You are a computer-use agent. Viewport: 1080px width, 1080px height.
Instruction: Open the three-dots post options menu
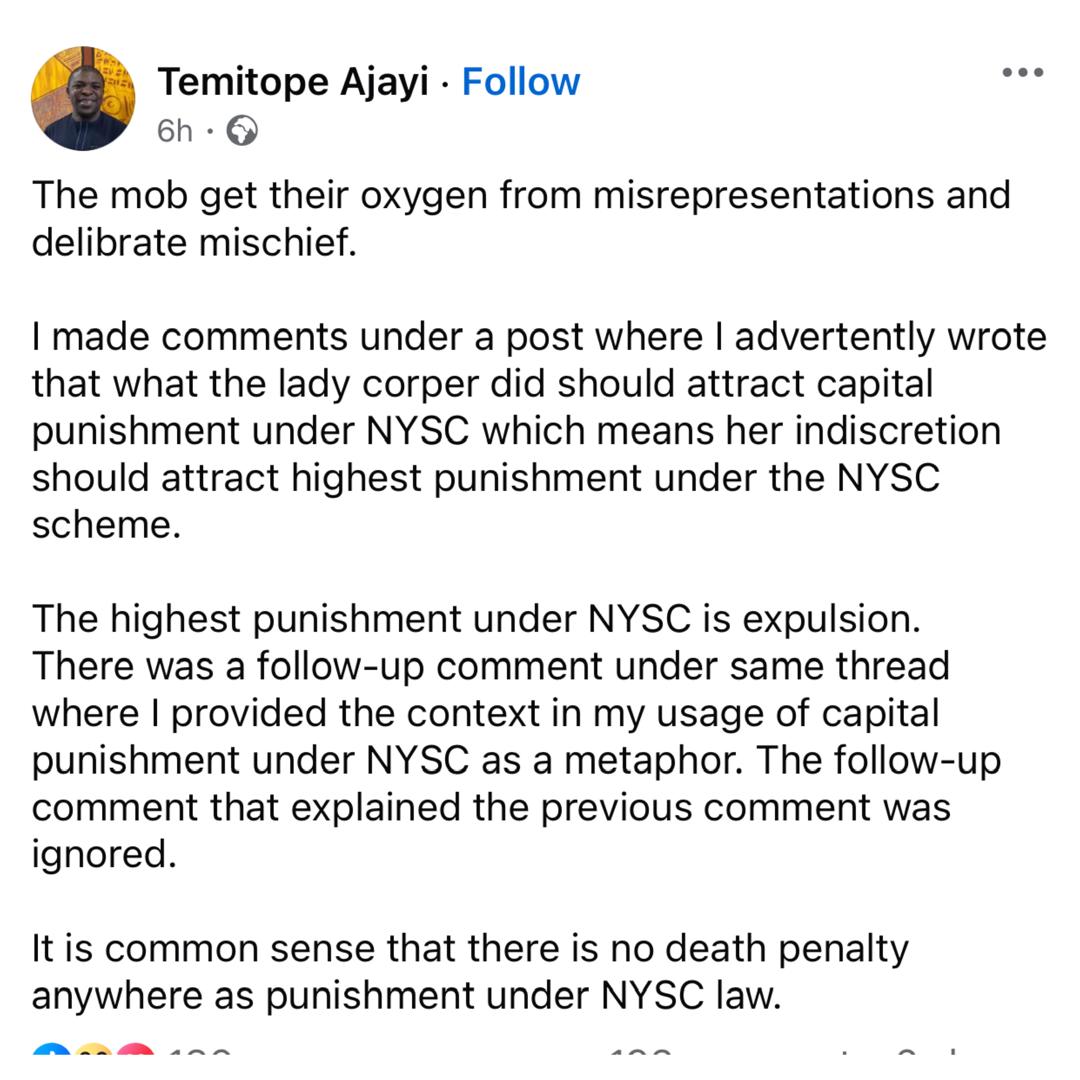click(1022, 73)
